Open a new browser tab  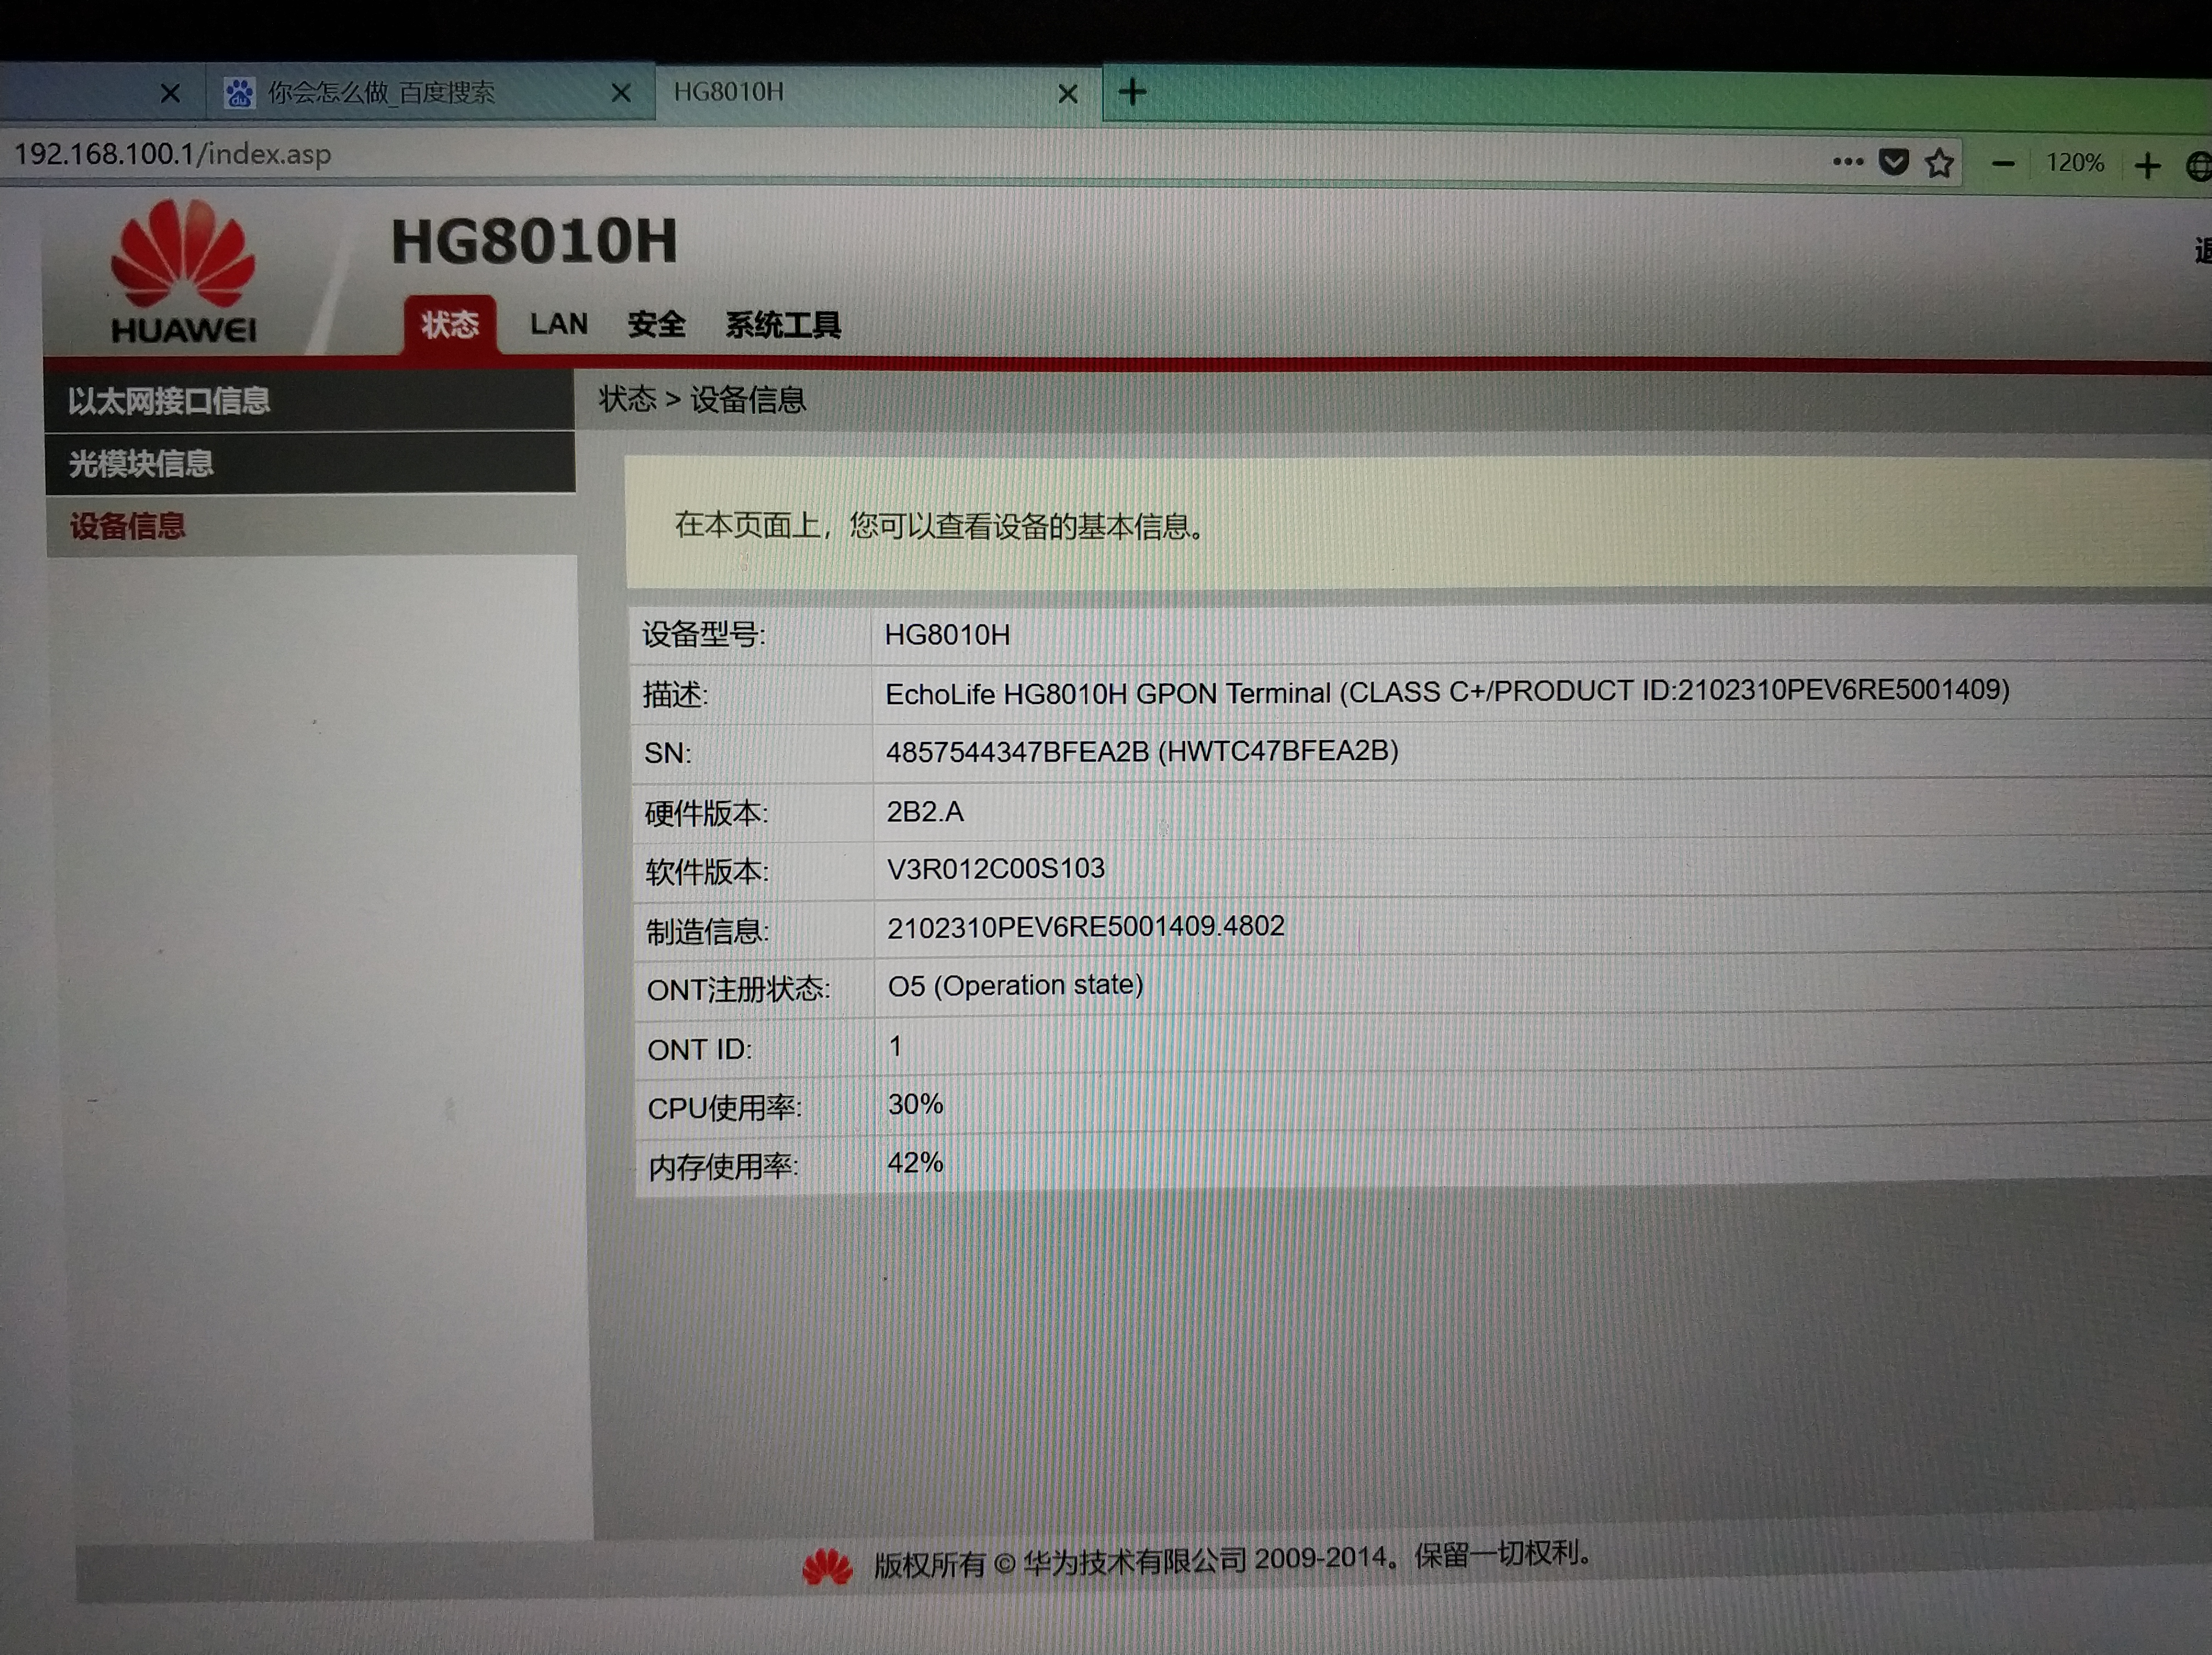pos(1132,92)
